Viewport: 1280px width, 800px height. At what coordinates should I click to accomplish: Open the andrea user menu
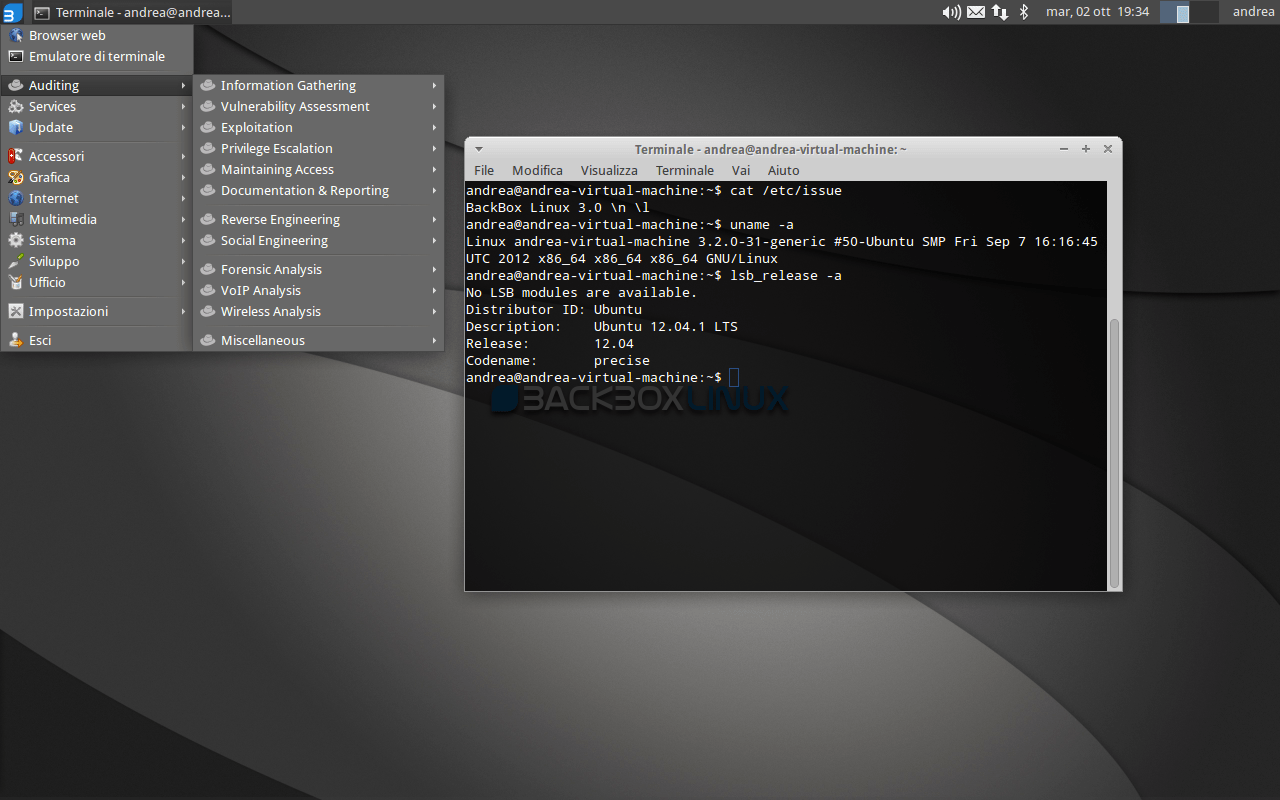click(1253, 12)
